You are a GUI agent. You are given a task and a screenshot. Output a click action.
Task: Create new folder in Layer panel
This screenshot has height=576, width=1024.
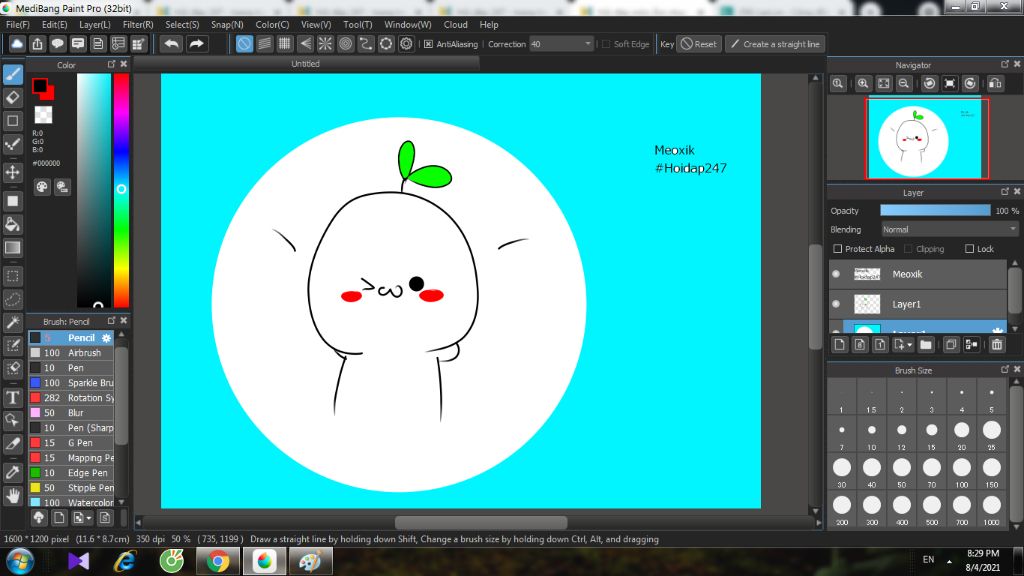point(926,344)
